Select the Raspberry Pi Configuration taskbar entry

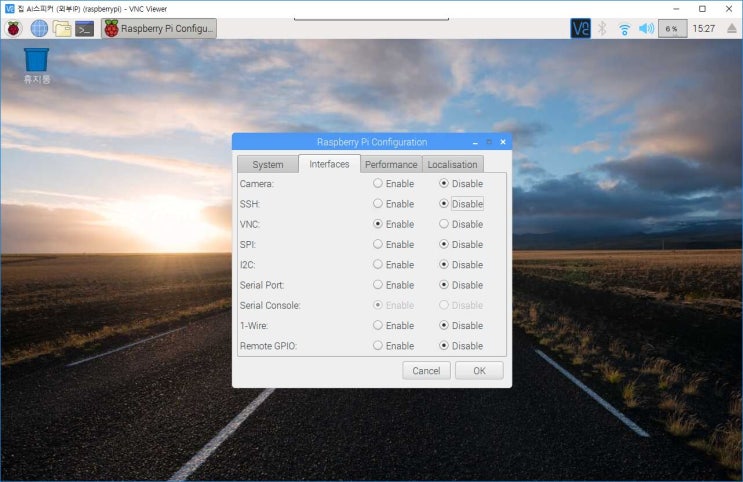click(x=159, y=28)
